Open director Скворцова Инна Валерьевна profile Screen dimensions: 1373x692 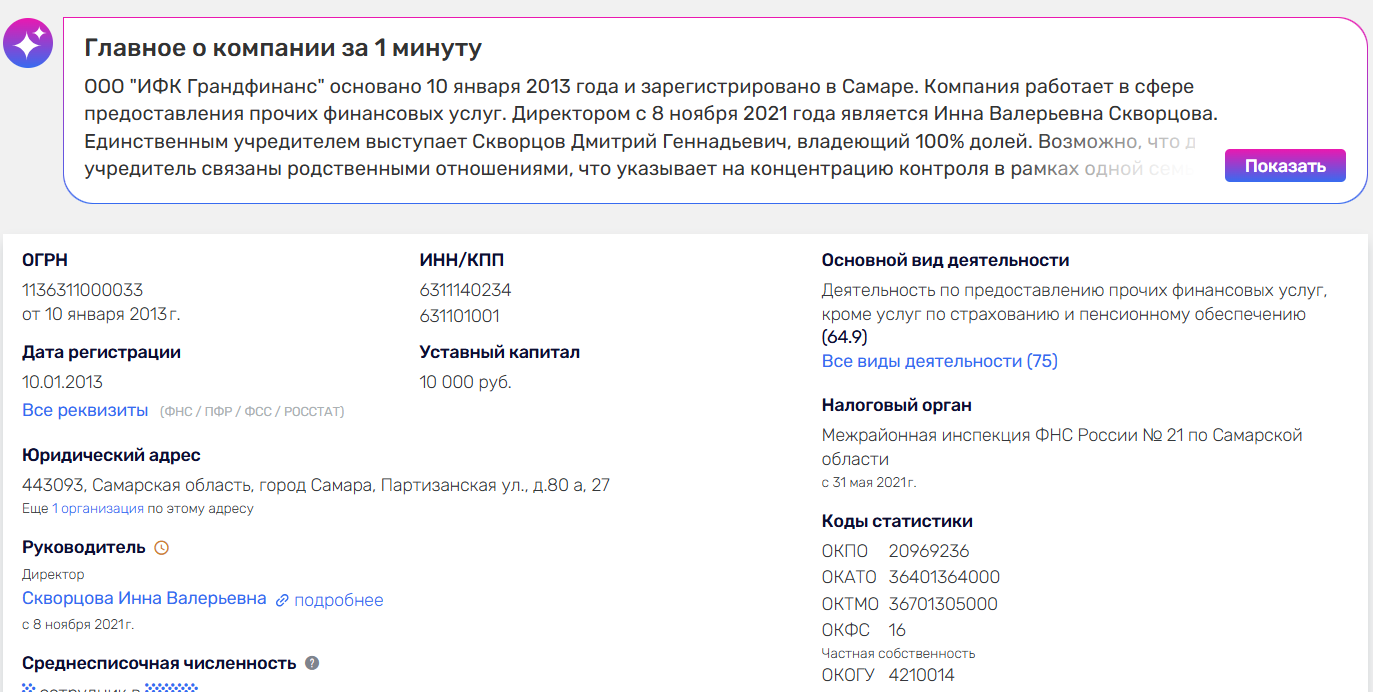tap(144, 598)
